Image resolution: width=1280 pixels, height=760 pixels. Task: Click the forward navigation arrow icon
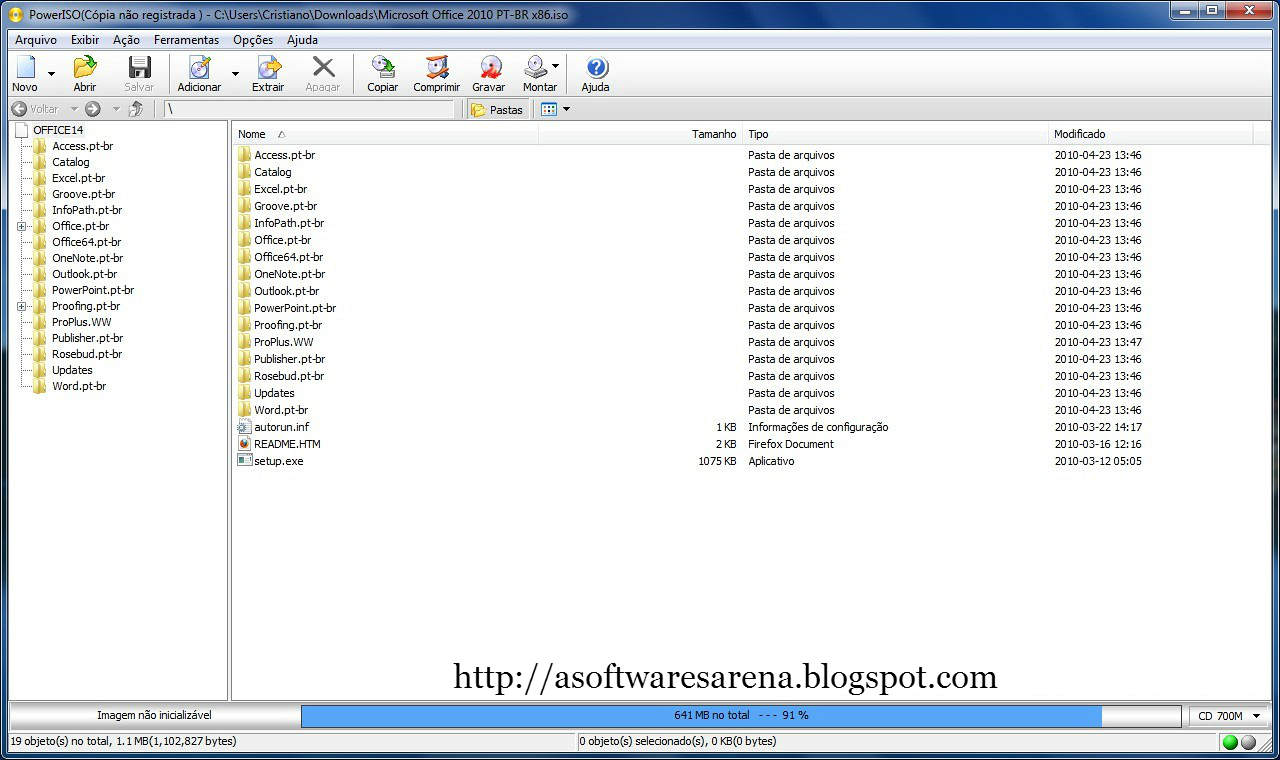point(93,109)
